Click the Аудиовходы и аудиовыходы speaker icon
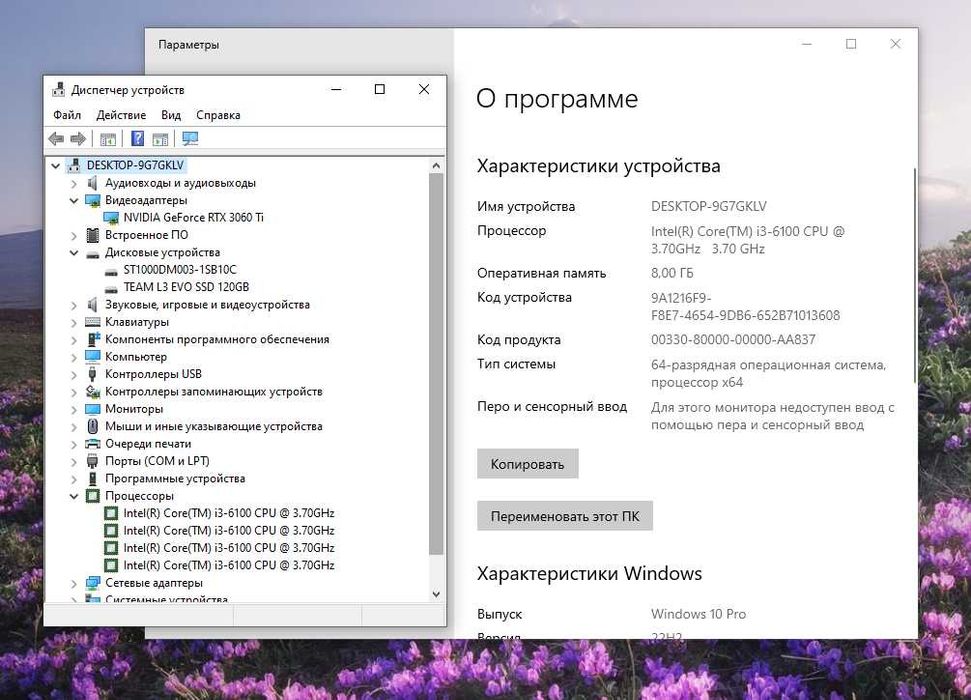Image resolution: width=971 pixels, height=700 pixels. 92,183
